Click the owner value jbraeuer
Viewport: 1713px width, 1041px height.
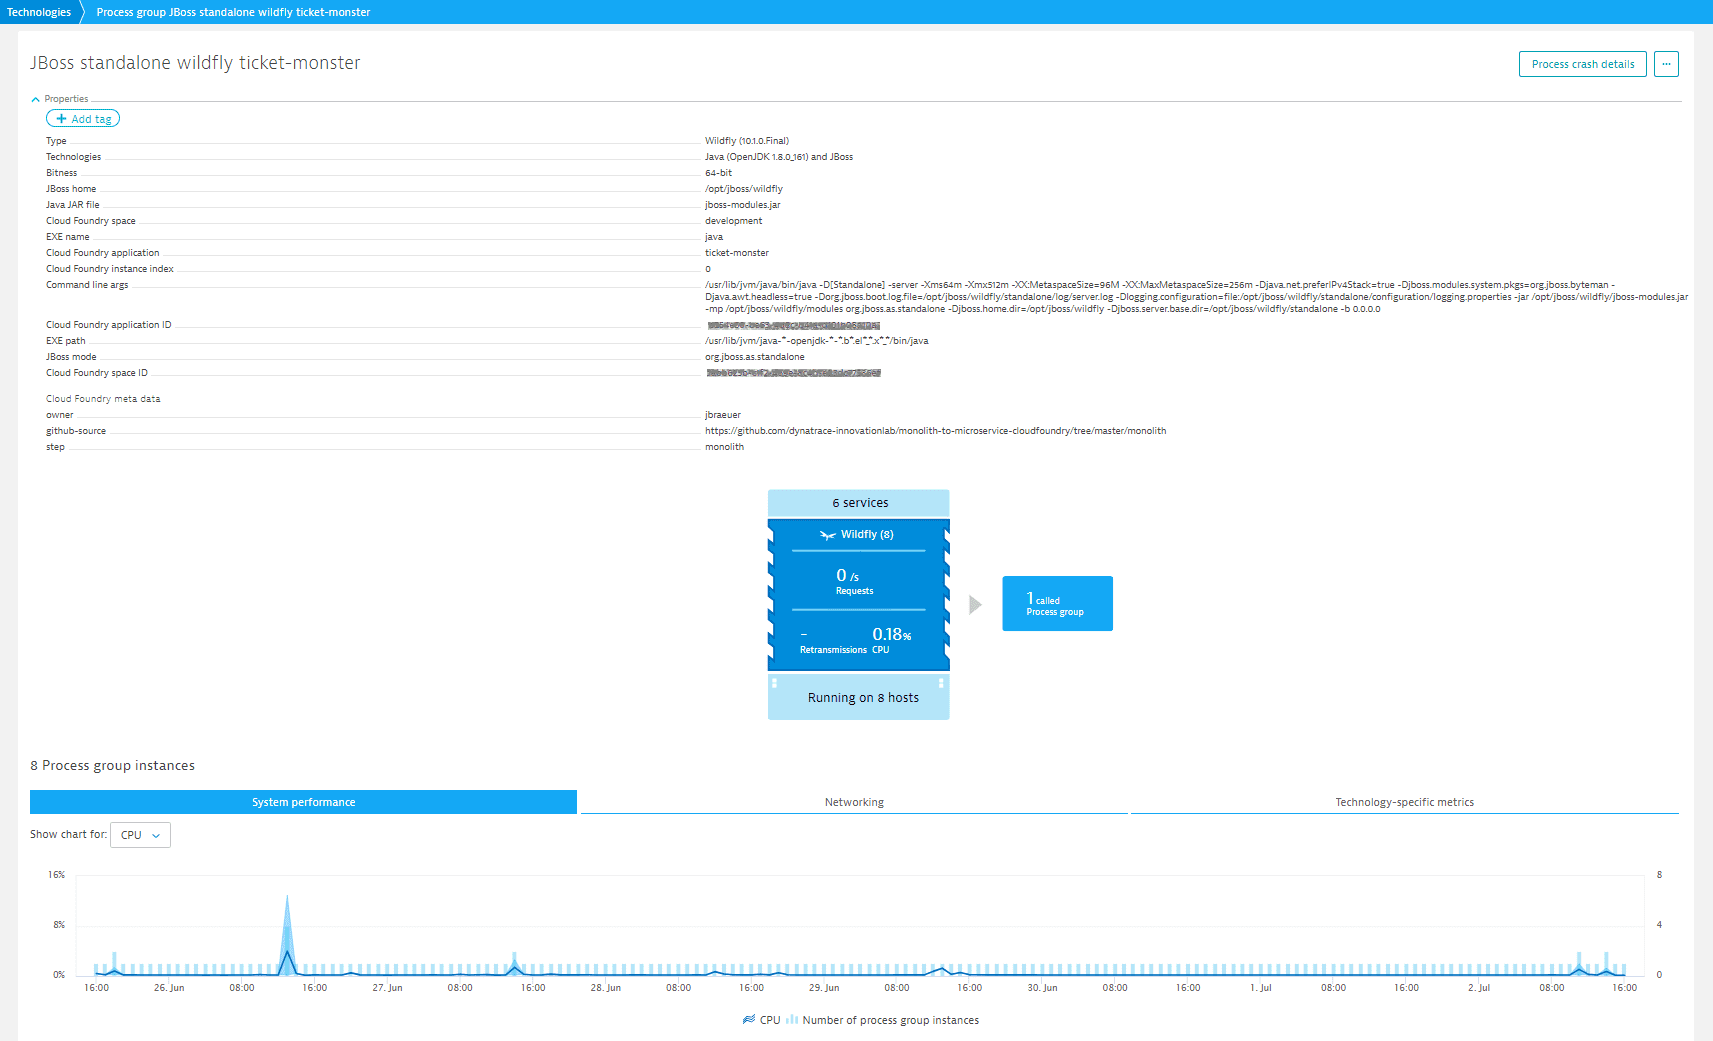click(723, 415)
